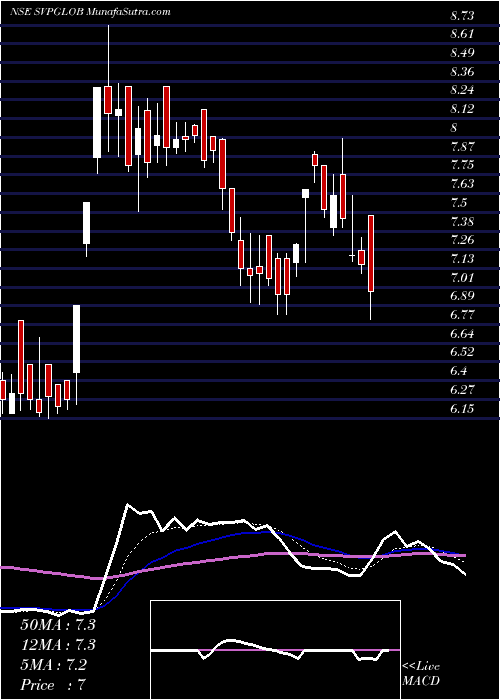
Task: Click the 8.73 price axis label
Action: (x=462, y=16)
